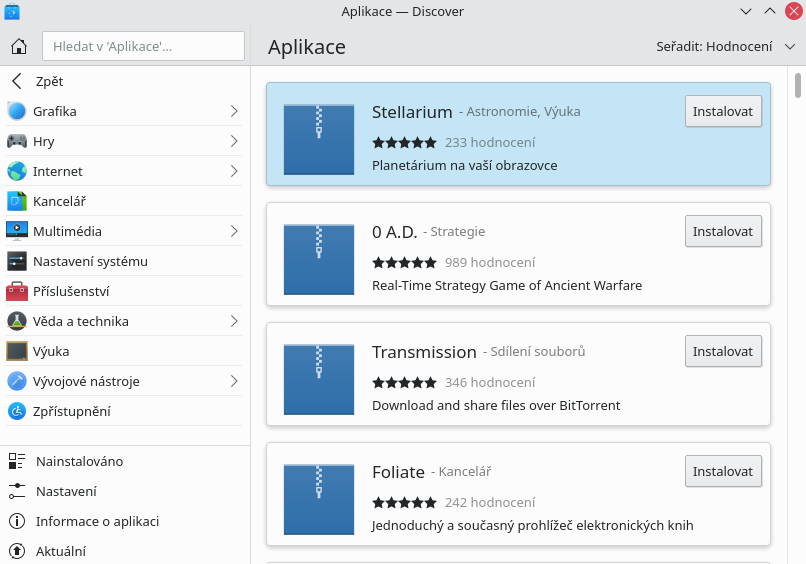Click '242 hodnocení' review count
Image resolution: width=806 pixels, height=564 pixels.
coord(490,502)
